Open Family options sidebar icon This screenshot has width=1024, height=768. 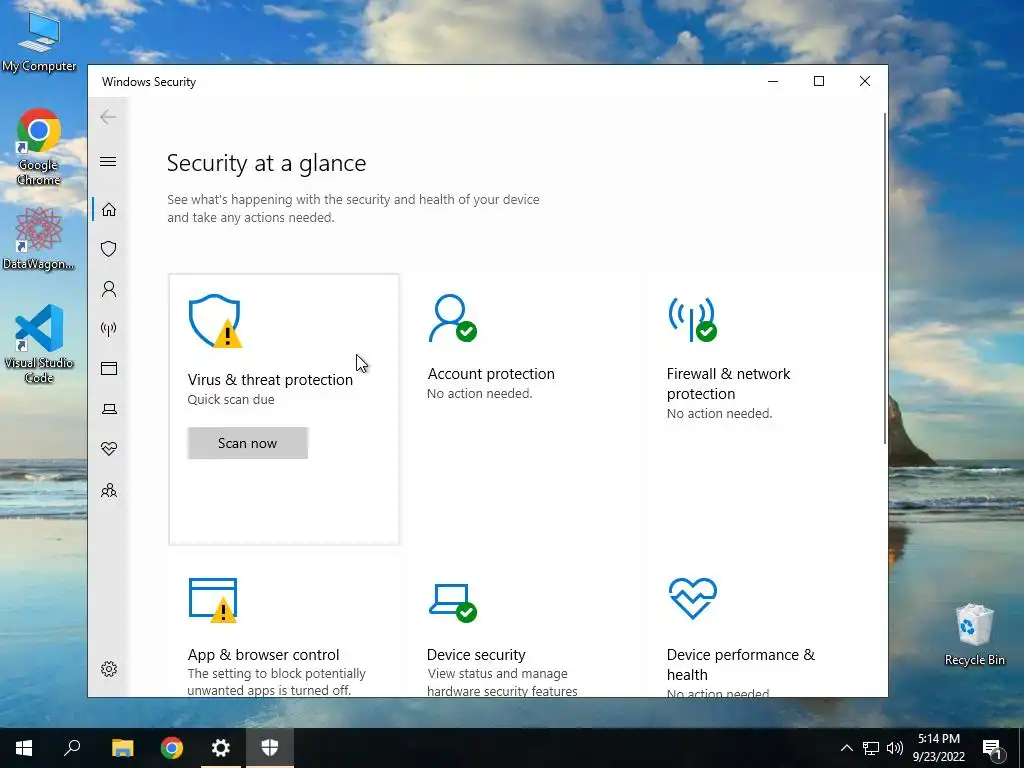click(x=109, y=490)
